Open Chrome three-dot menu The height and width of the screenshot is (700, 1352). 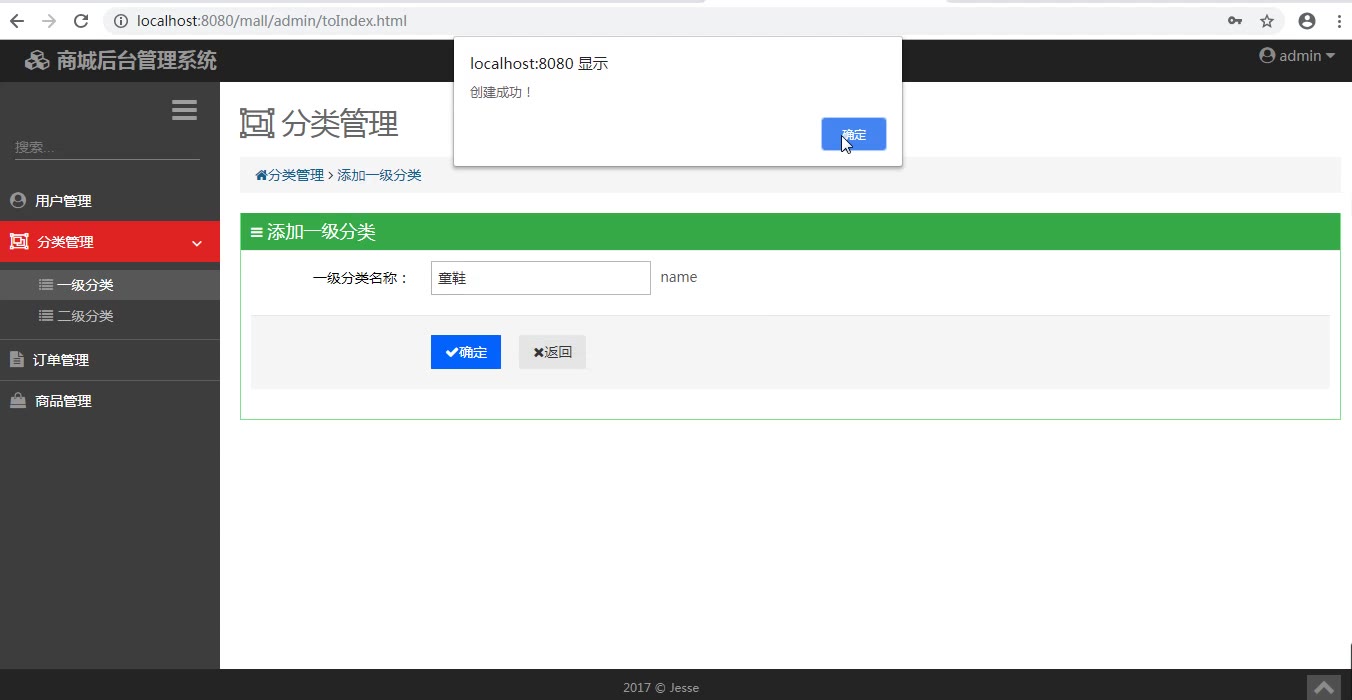[1339, 21]
